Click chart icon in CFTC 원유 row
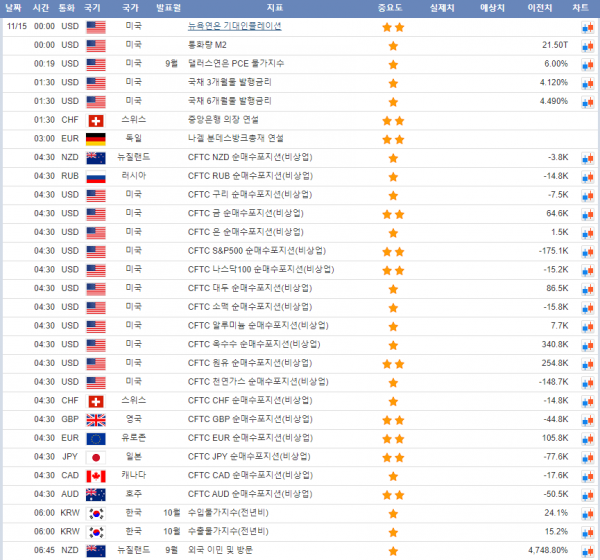600x560 pixels. [x=587, y=363]
